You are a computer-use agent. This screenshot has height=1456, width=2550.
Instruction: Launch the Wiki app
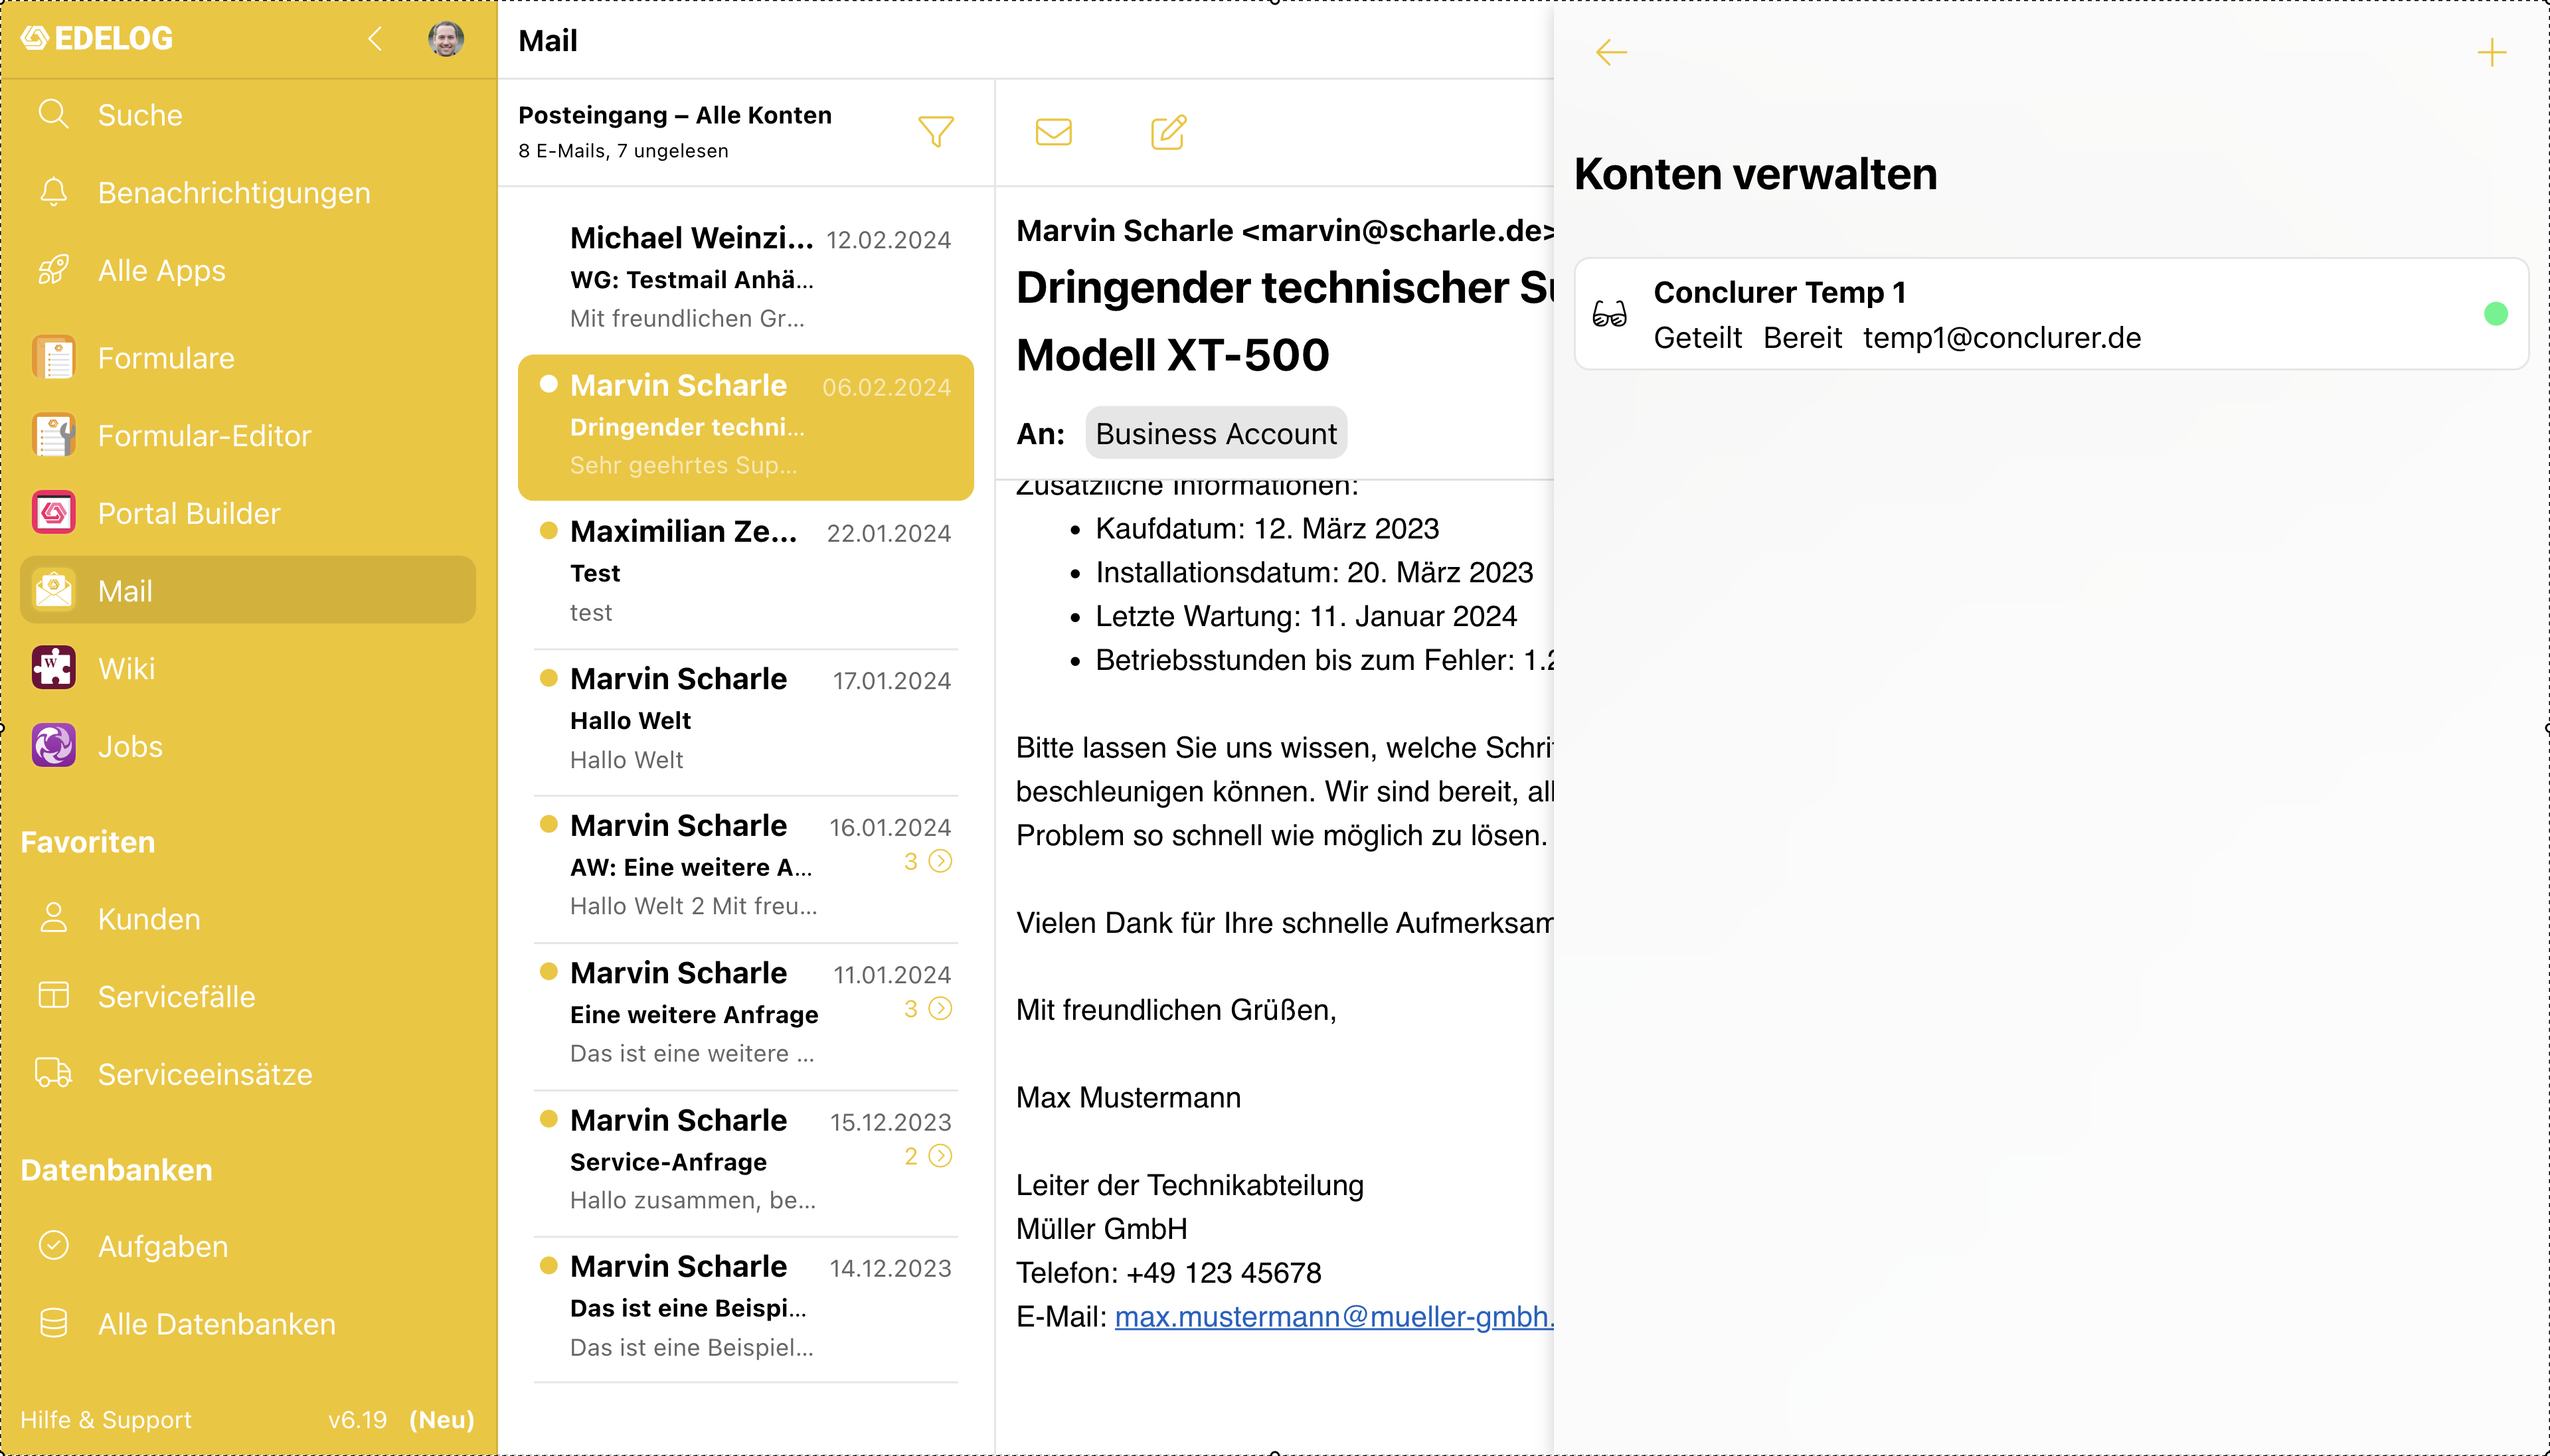click(248, 668)
